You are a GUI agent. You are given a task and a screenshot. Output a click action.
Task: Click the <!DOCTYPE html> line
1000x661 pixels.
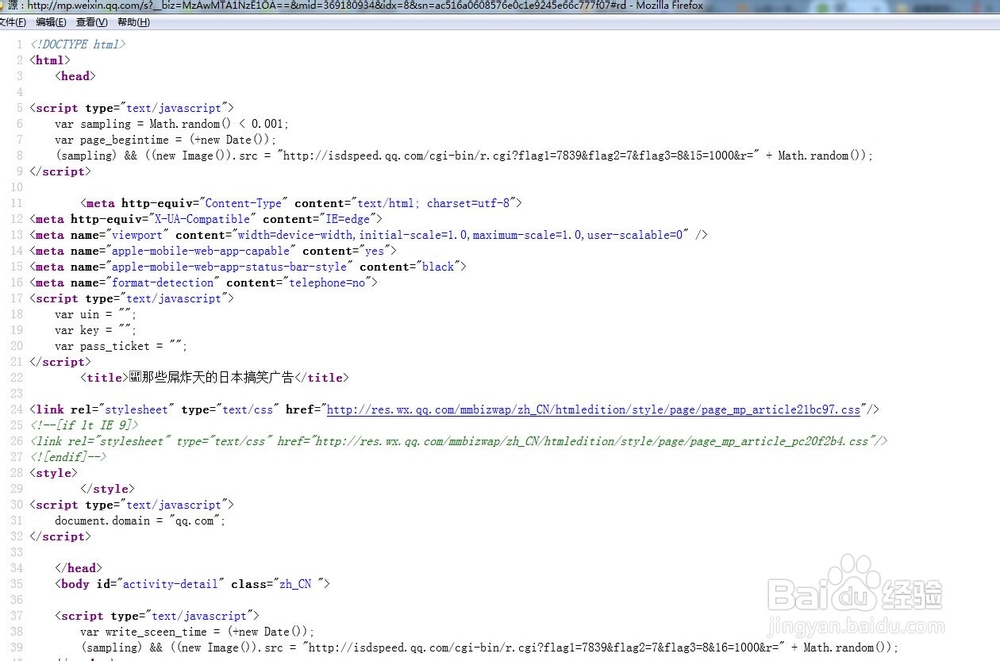coord(78,44)
